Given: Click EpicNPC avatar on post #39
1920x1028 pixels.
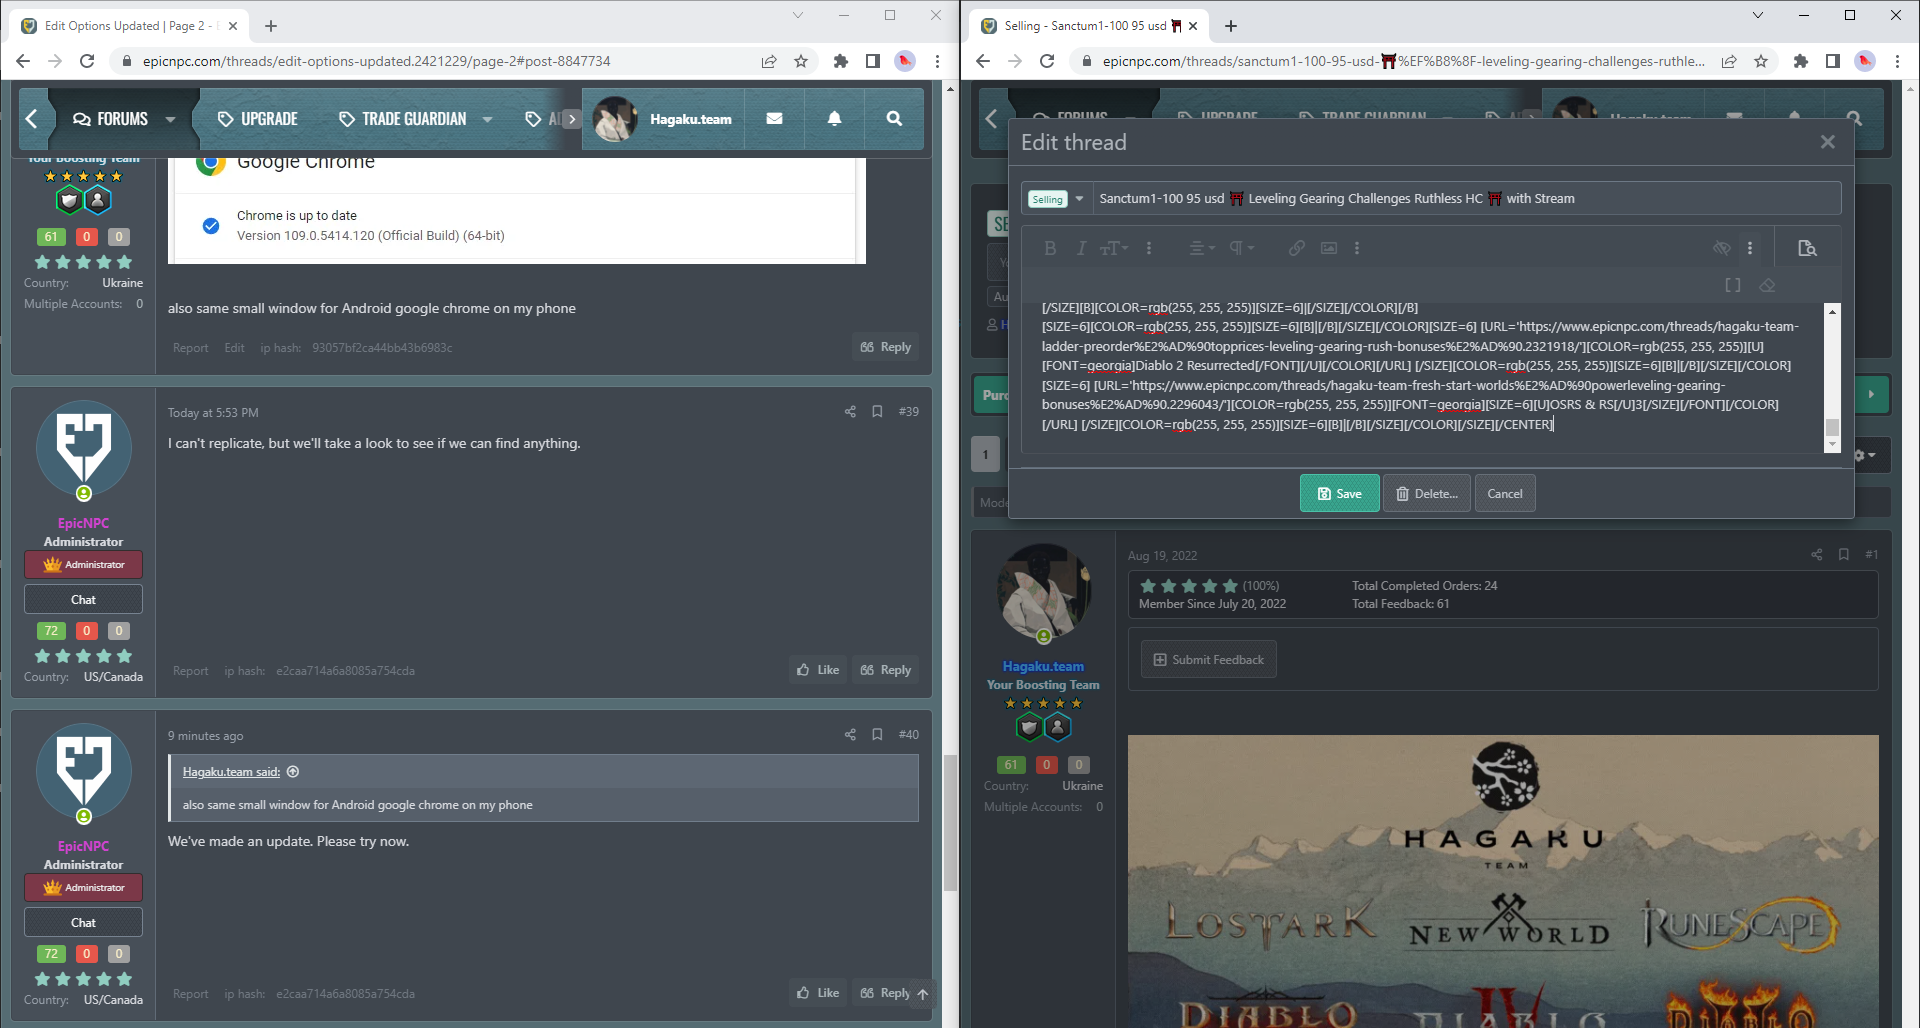Looking at the screenshot, I should [84, 448].
